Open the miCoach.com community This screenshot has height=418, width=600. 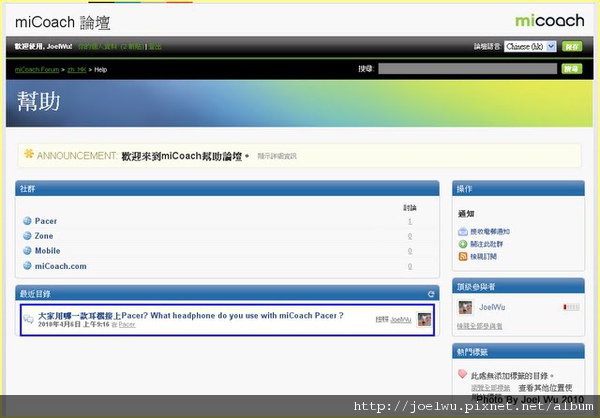[x=60, y=266]
